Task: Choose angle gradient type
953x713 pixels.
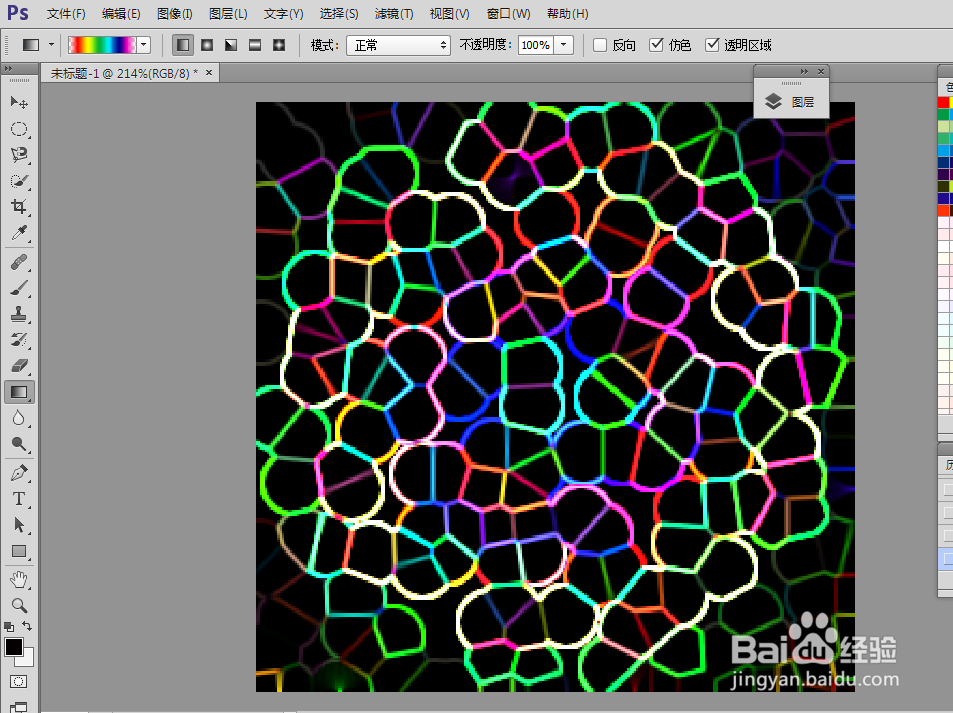Action: coord(231,45)
